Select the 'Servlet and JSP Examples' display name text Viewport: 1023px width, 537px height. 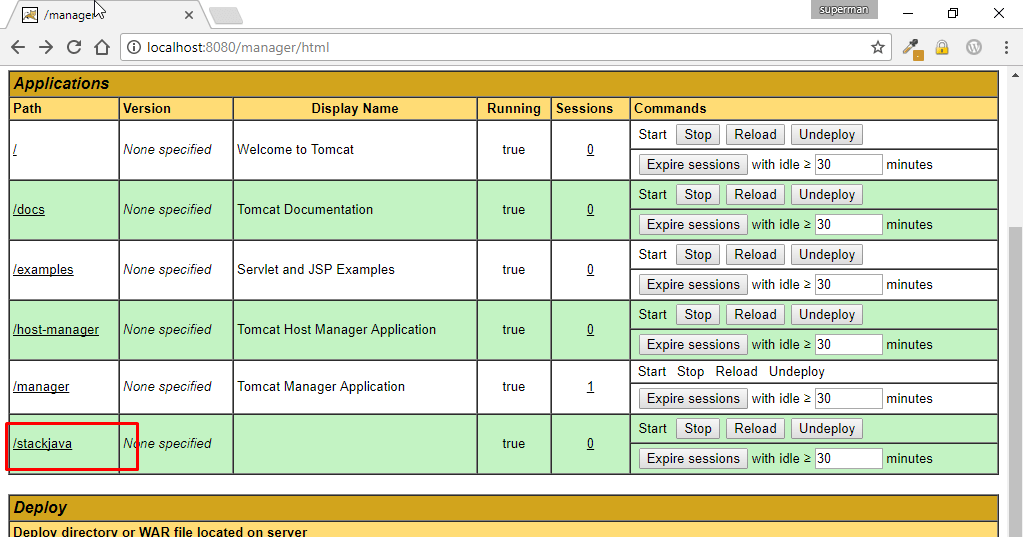(316, 269)
